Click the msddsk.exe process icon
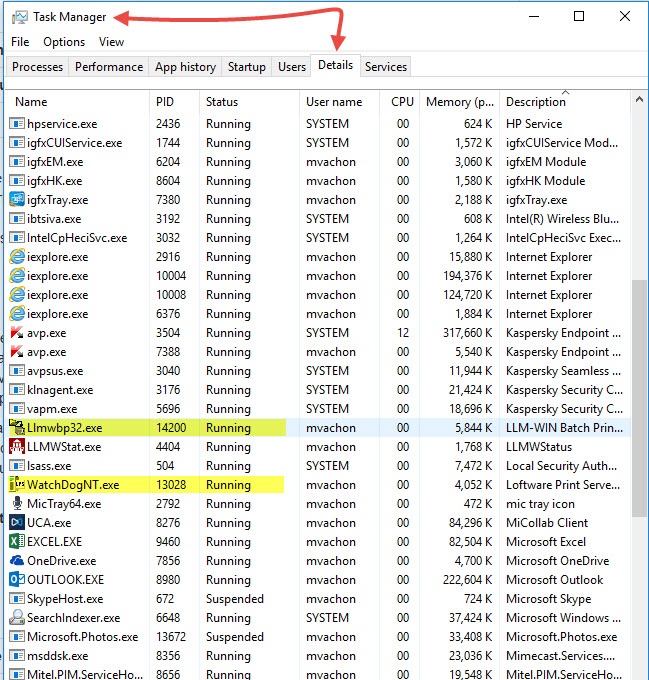This screenshot has height=680, width=649. [x=17, y=656]
